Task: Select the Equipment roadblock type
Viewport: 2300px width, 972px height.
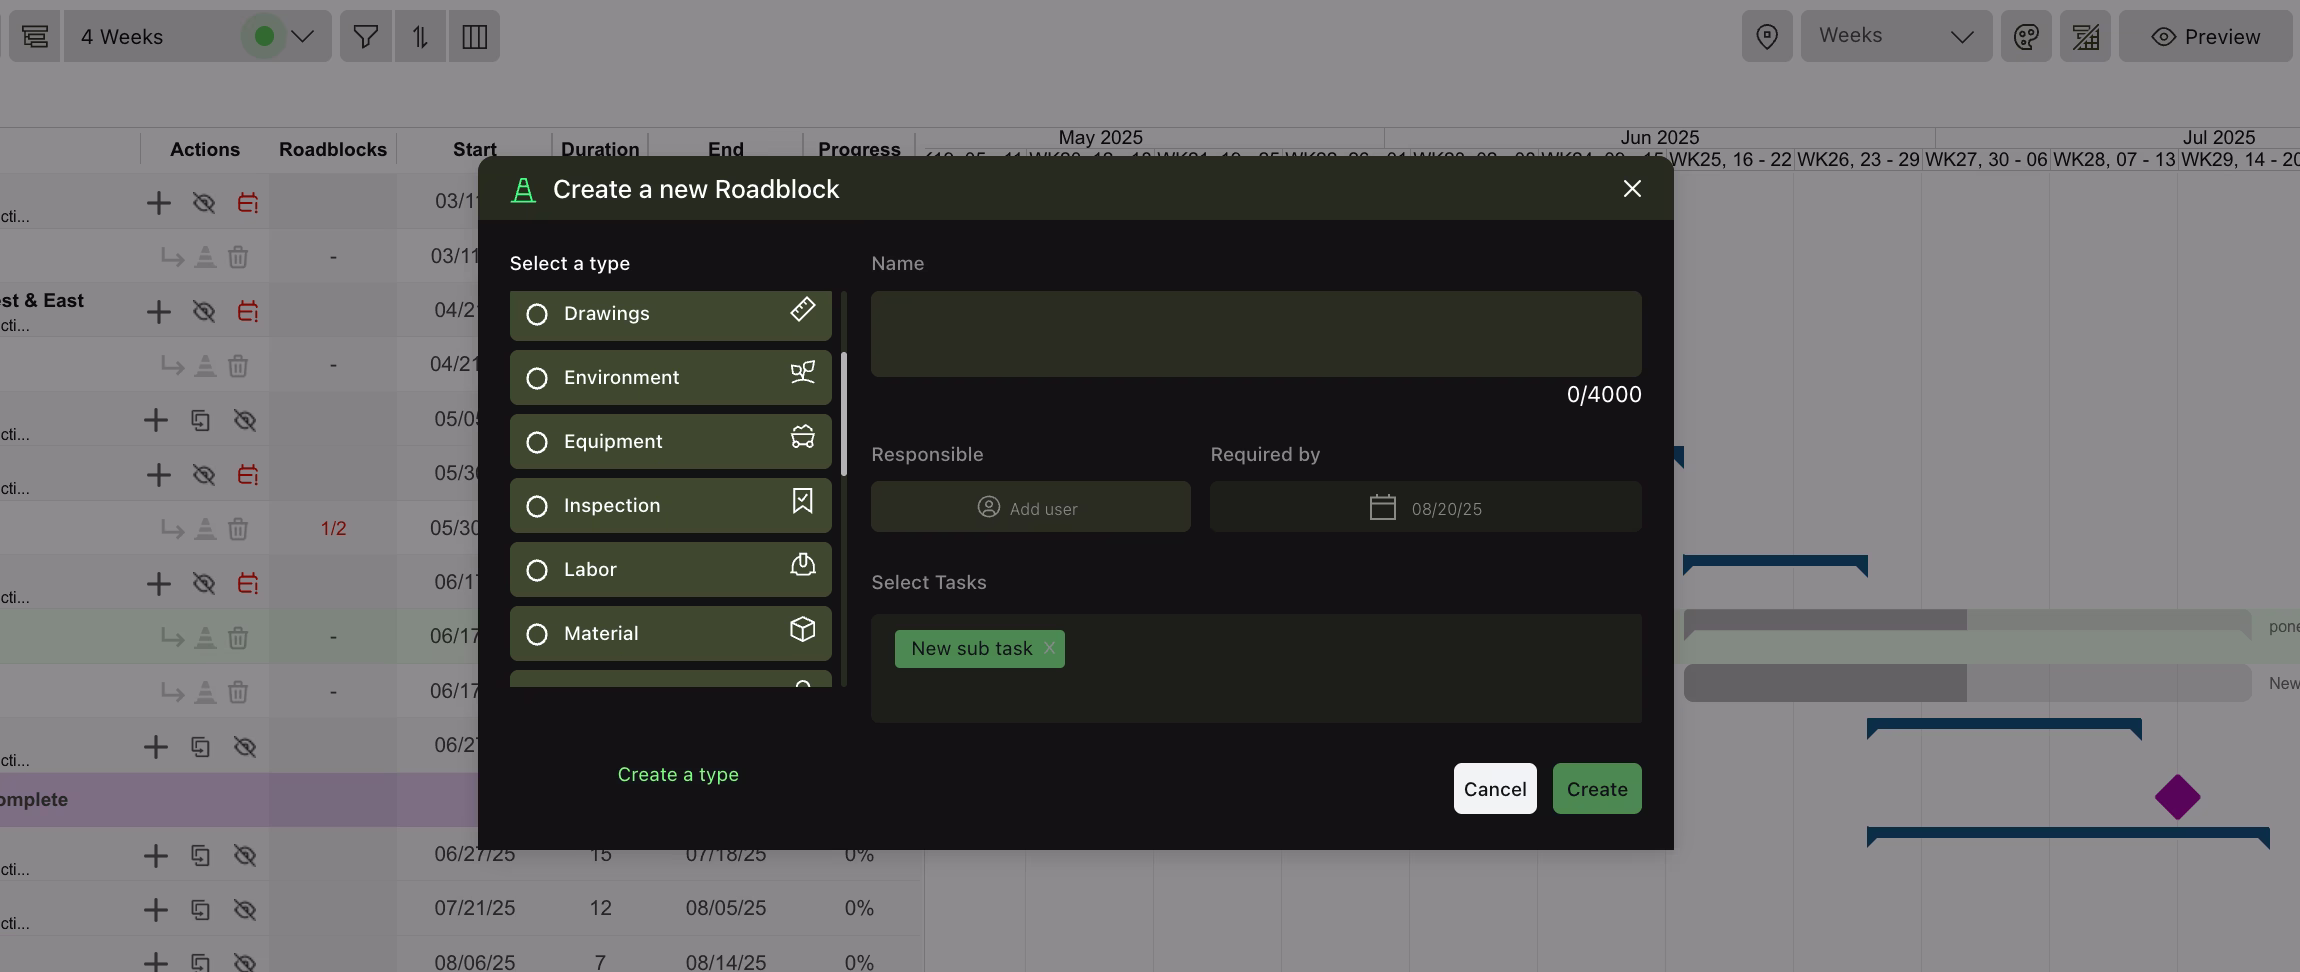Action: click(x=671, y=442)
